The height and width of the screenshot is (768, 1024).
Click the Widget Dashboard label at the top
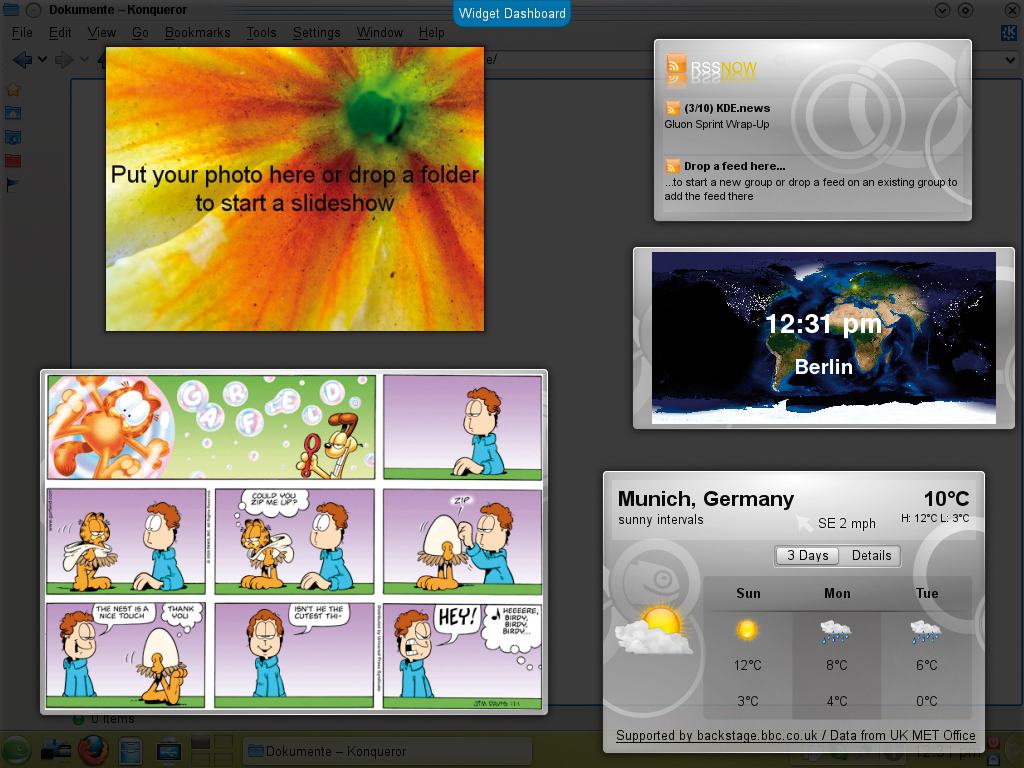point(512,14)
